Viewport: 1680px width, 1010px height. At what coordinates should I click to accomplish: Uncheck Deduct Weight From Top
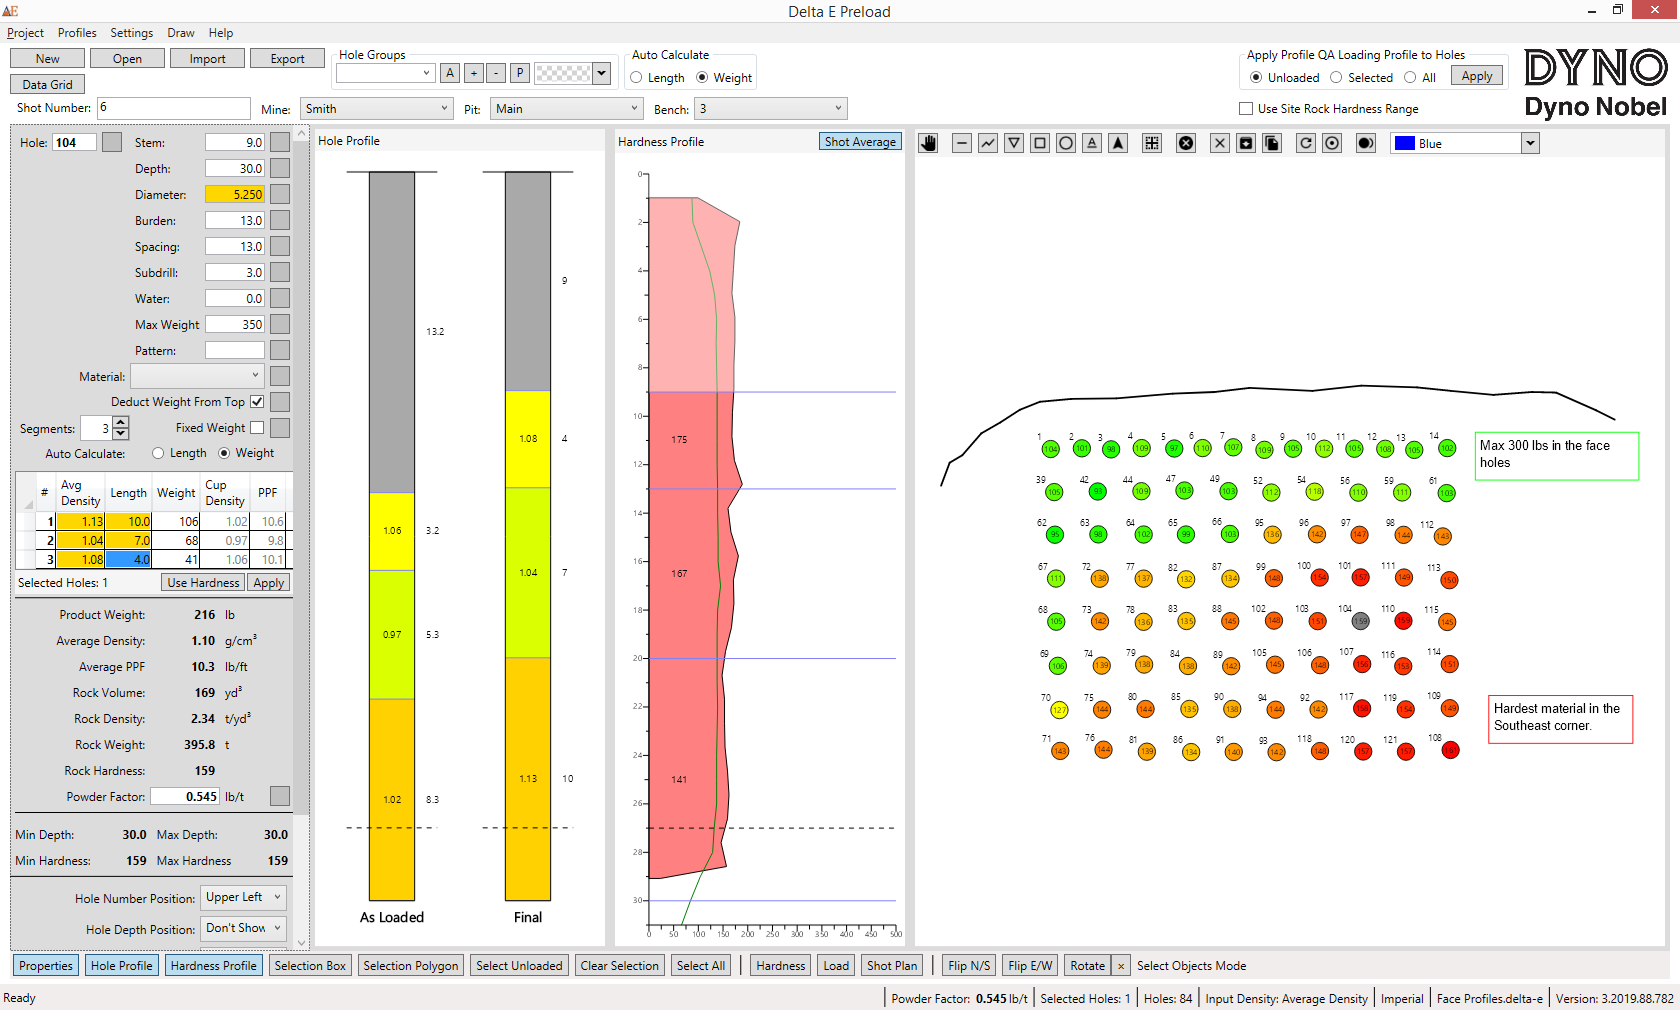tap(257, 402)
